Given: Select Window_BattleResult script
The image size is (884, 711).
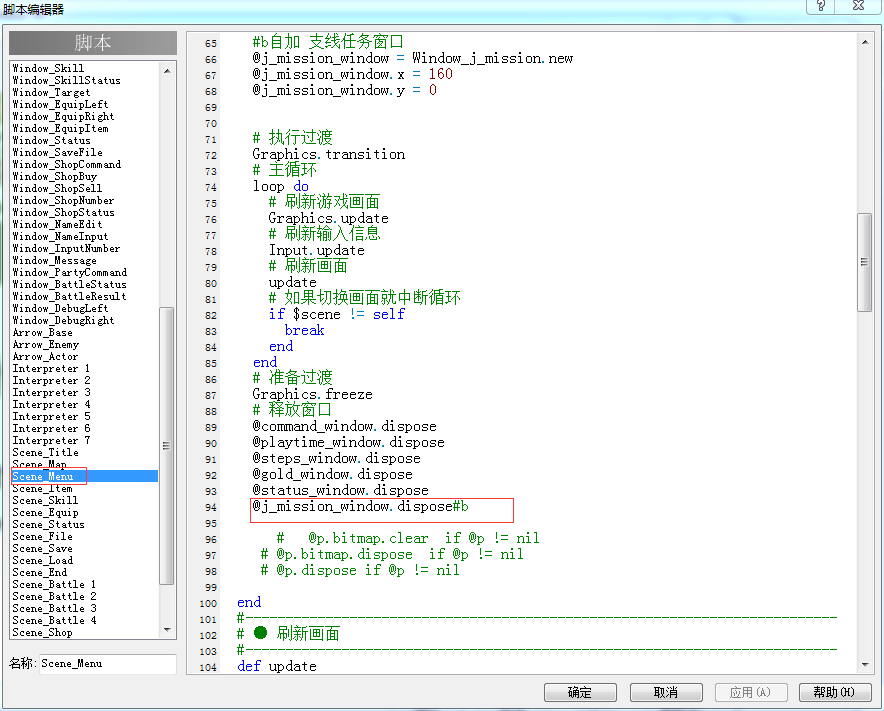Looking at the screenshot, I should (69, 296).
